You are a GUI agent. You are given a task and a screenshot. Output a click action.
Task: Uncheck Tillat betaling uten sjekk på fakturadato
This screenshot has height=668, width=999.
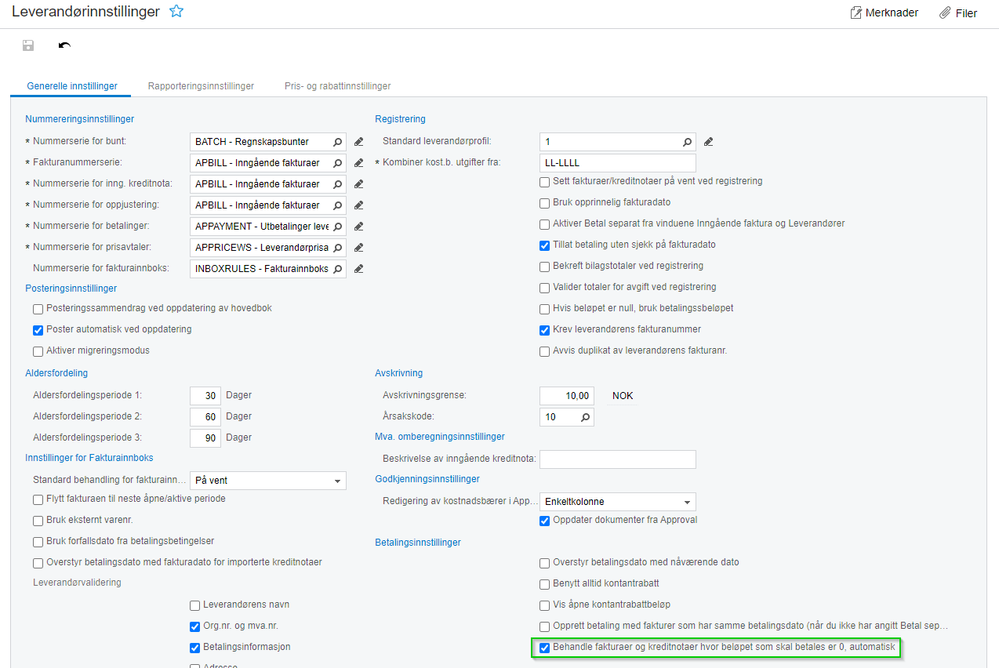pos(545,245)
